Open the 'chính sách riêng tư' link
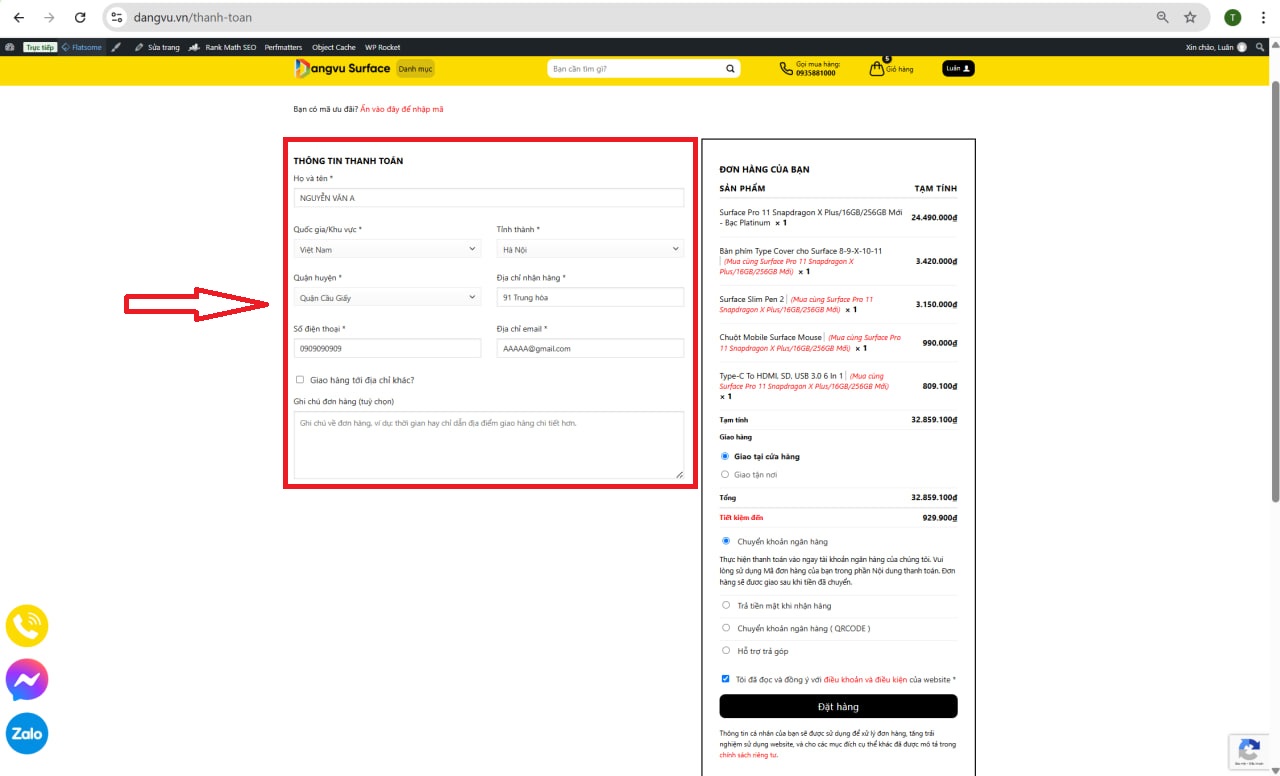Image resolution: width=1280 pixels, height=776 pixels. 748,755
